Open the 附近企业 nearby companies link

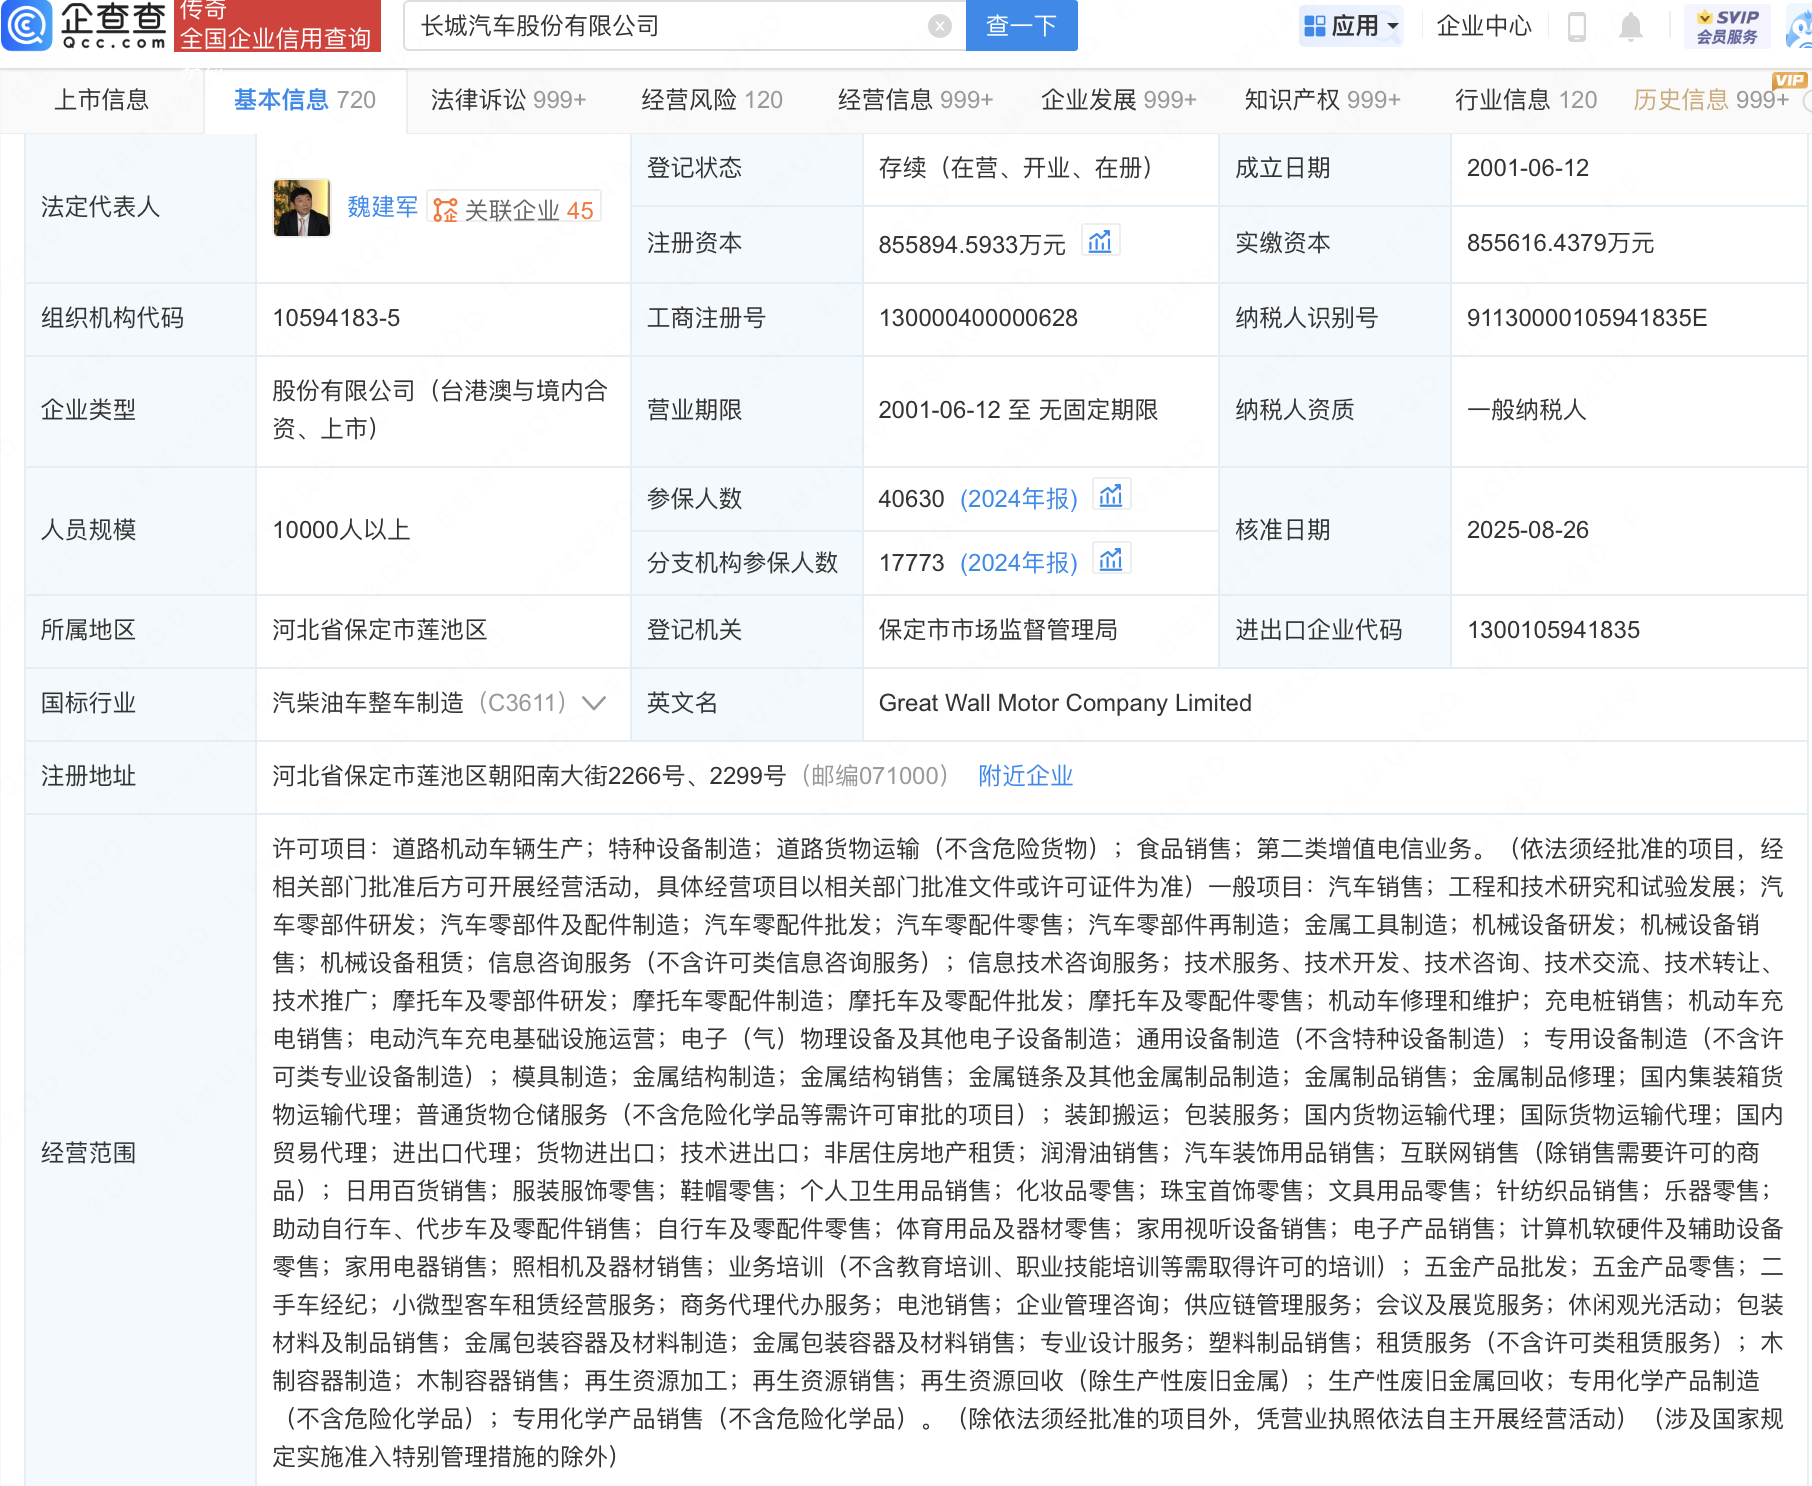point(1025,776)
